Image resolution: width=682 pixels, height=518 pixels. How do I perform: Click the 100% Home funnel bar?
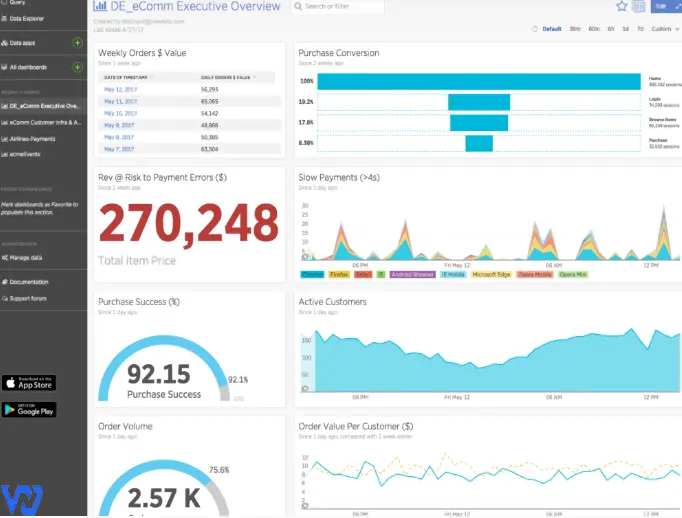[479, 81]
